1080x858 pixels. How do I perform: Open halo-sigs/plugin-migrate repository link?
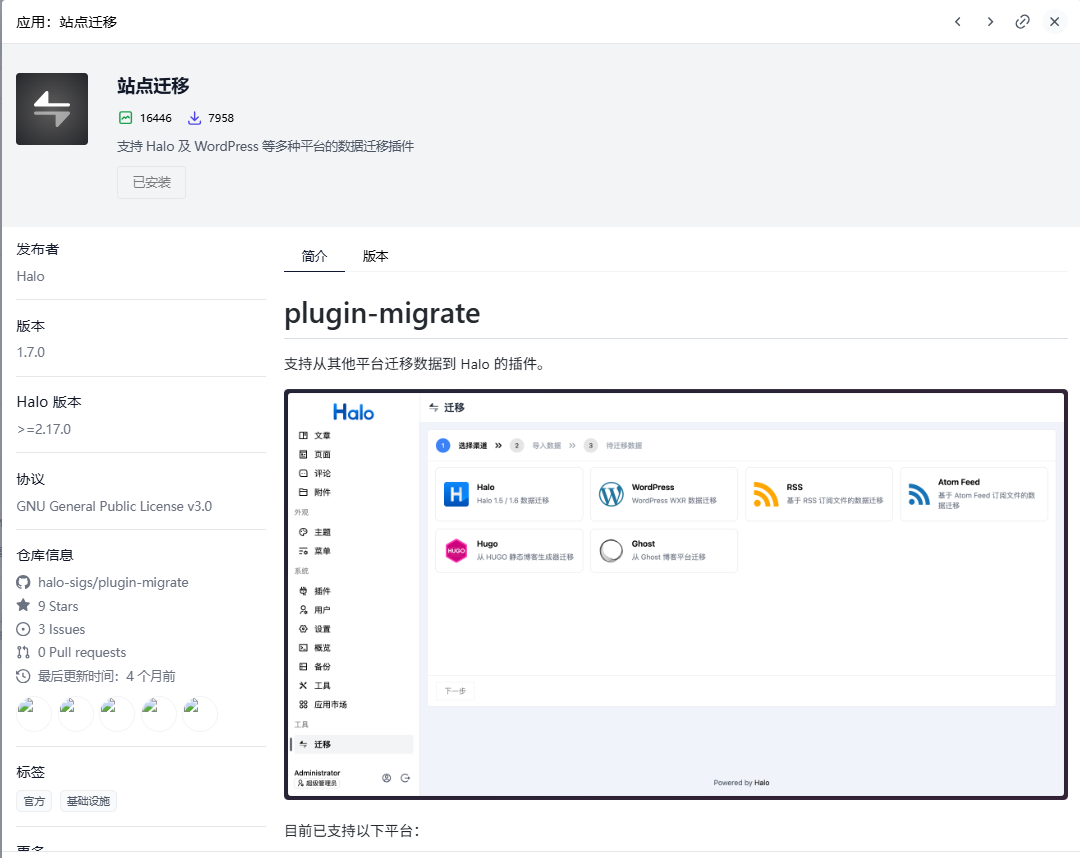(x=113, y=582)
